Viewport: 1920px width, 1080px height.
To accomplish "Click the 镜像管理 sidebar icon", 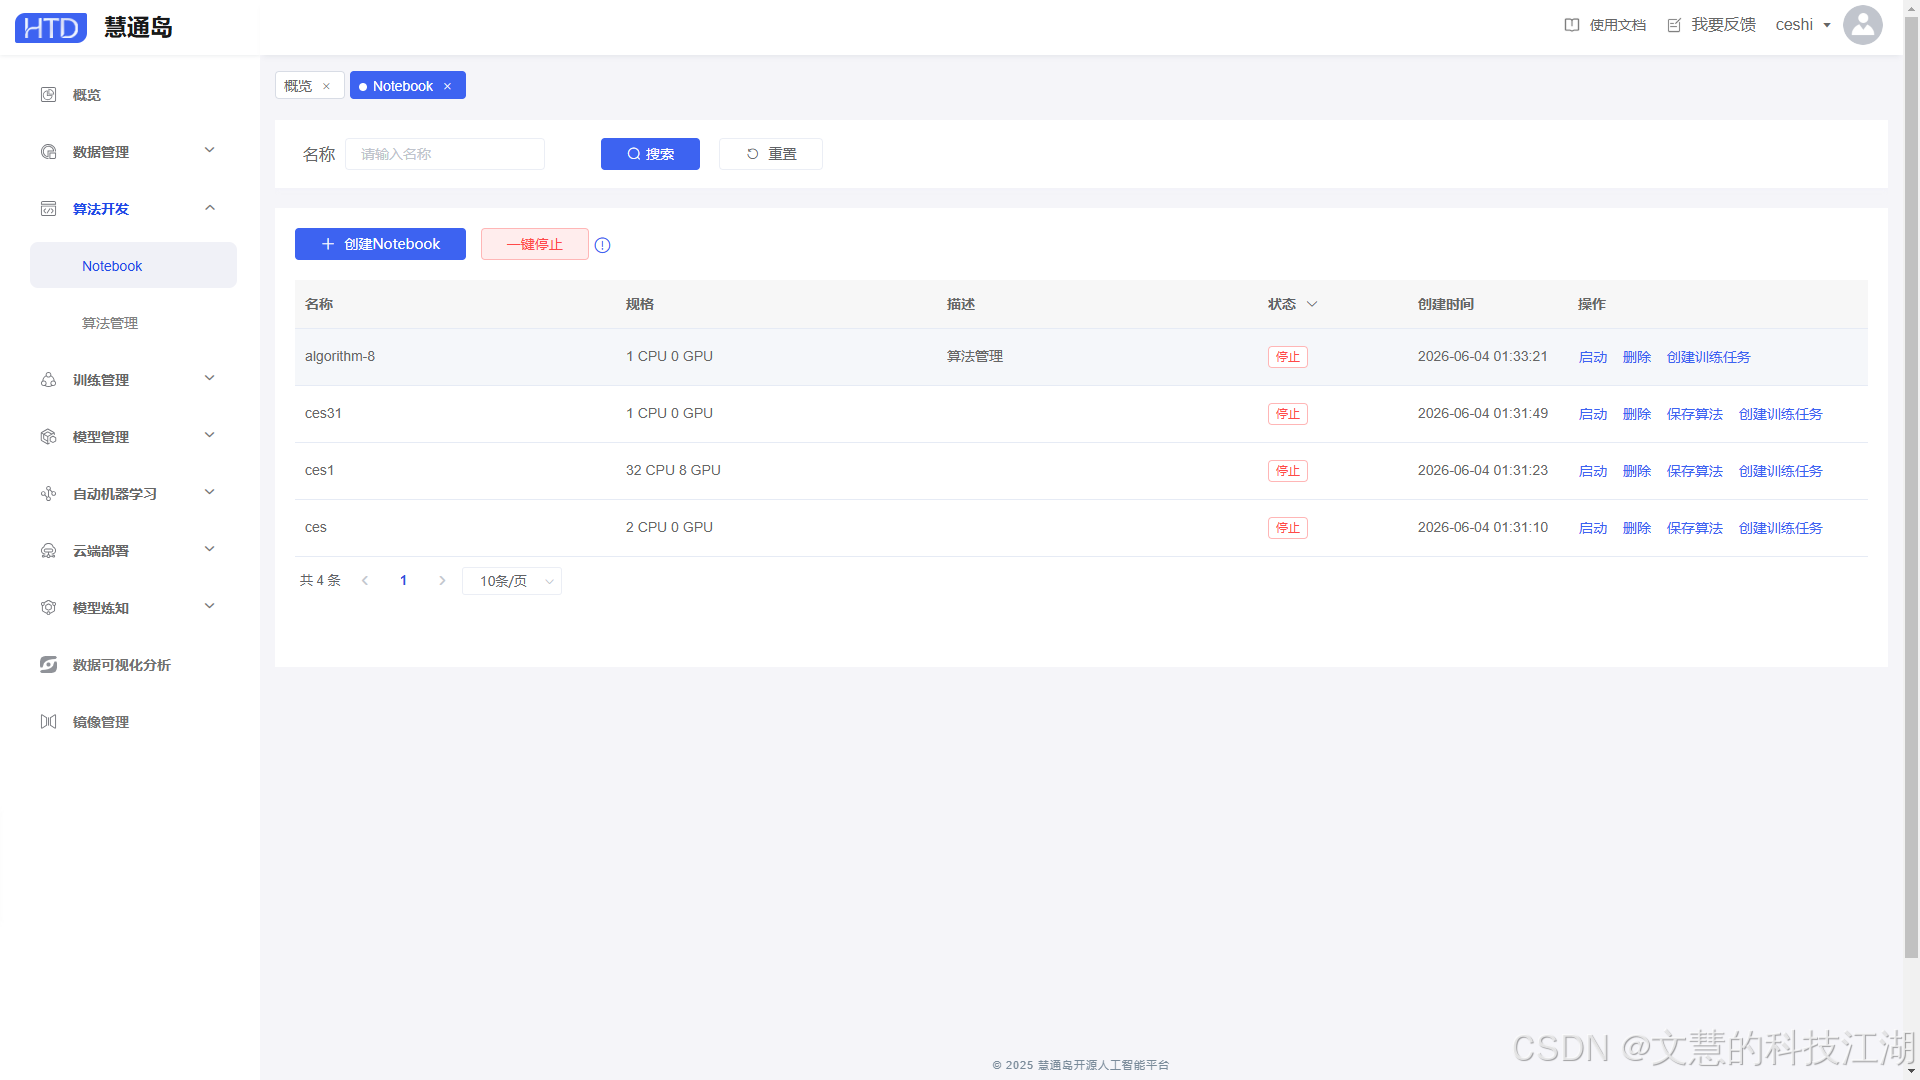I will [x=48, y=722].
